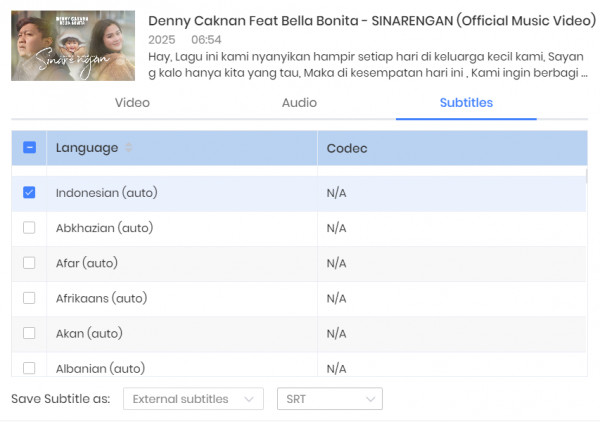The image size is (600, 422).
Task: Switch to the Audio tab
Action: click(x=299, y=103)
